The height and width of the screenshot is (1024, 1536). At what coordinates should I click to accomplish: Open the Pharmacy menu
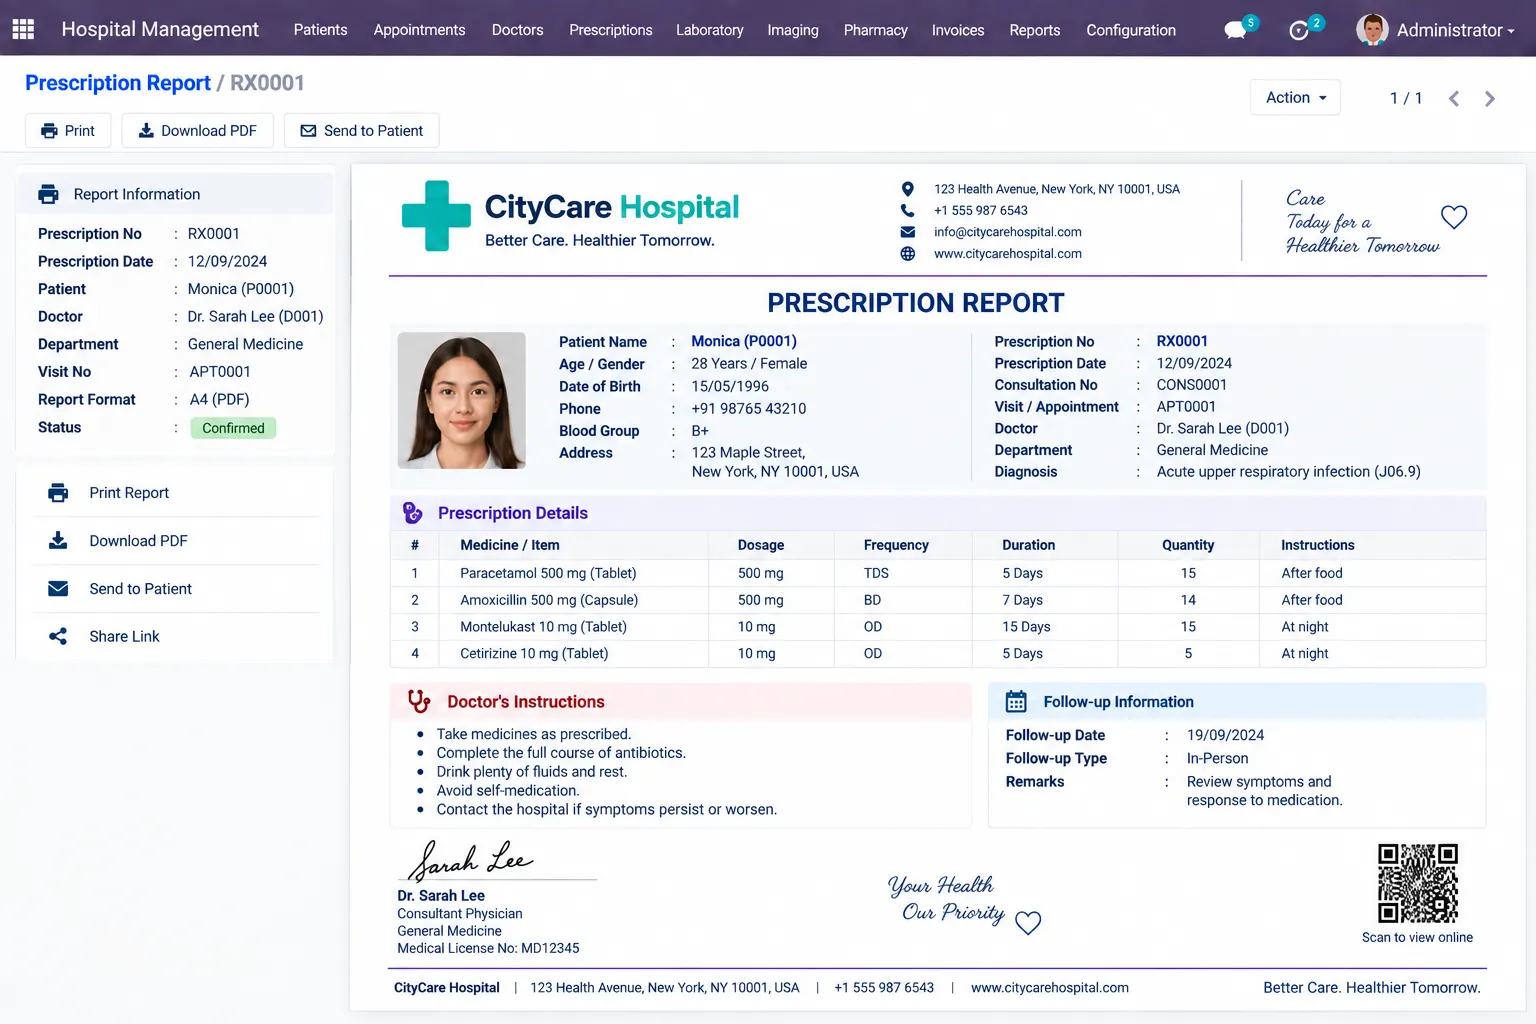point(875,30)
